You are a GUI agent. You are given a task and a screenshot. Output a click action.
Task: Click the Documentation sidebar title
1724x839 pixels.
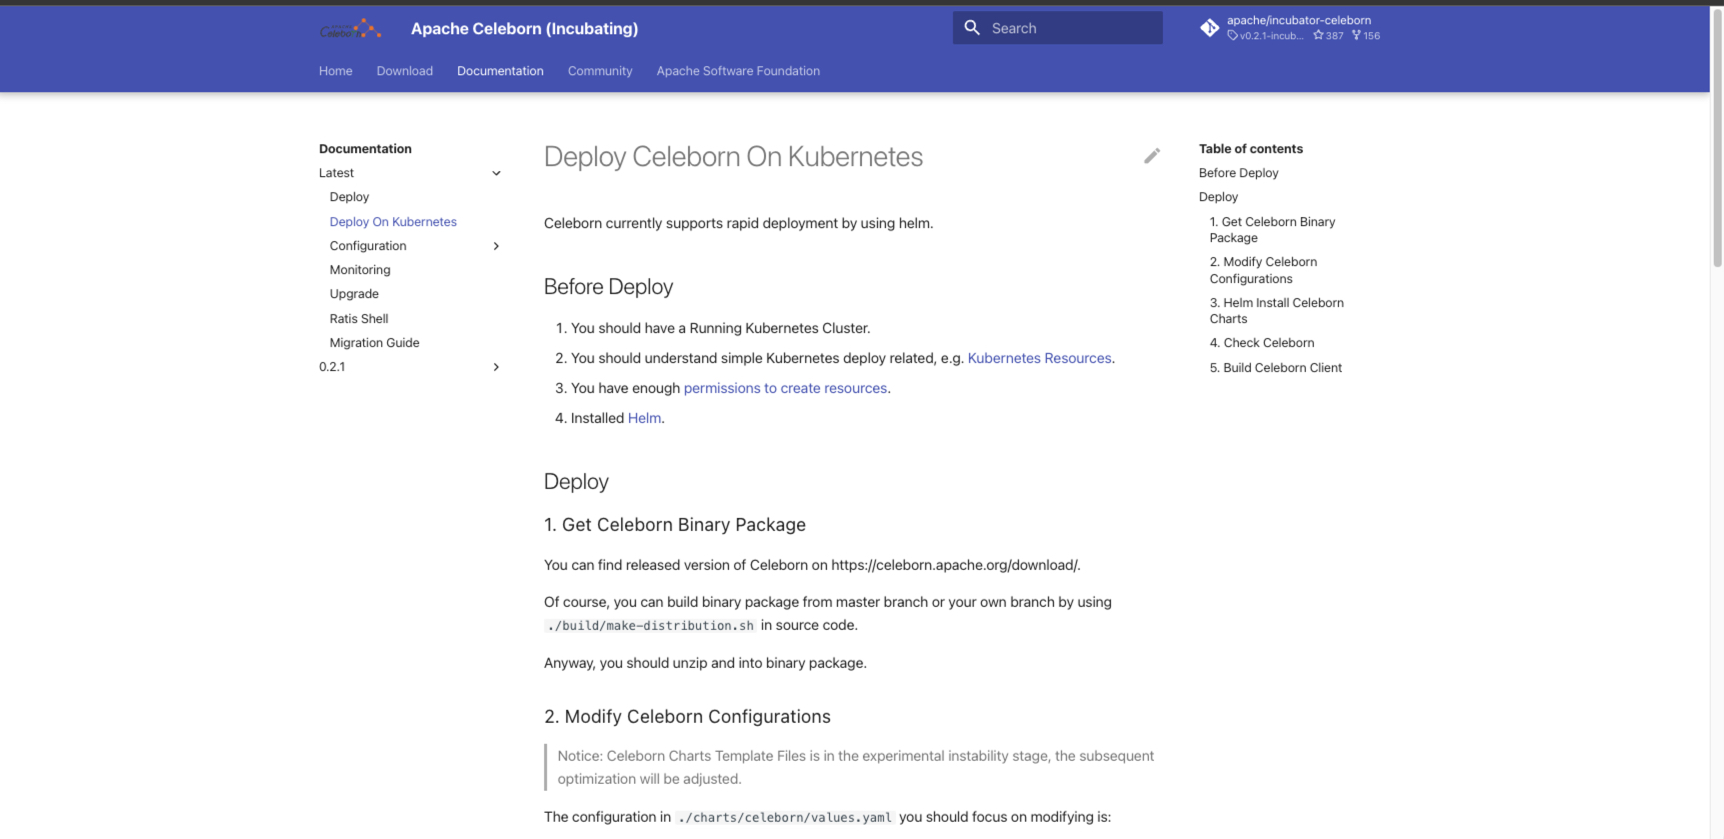point(365,149)
